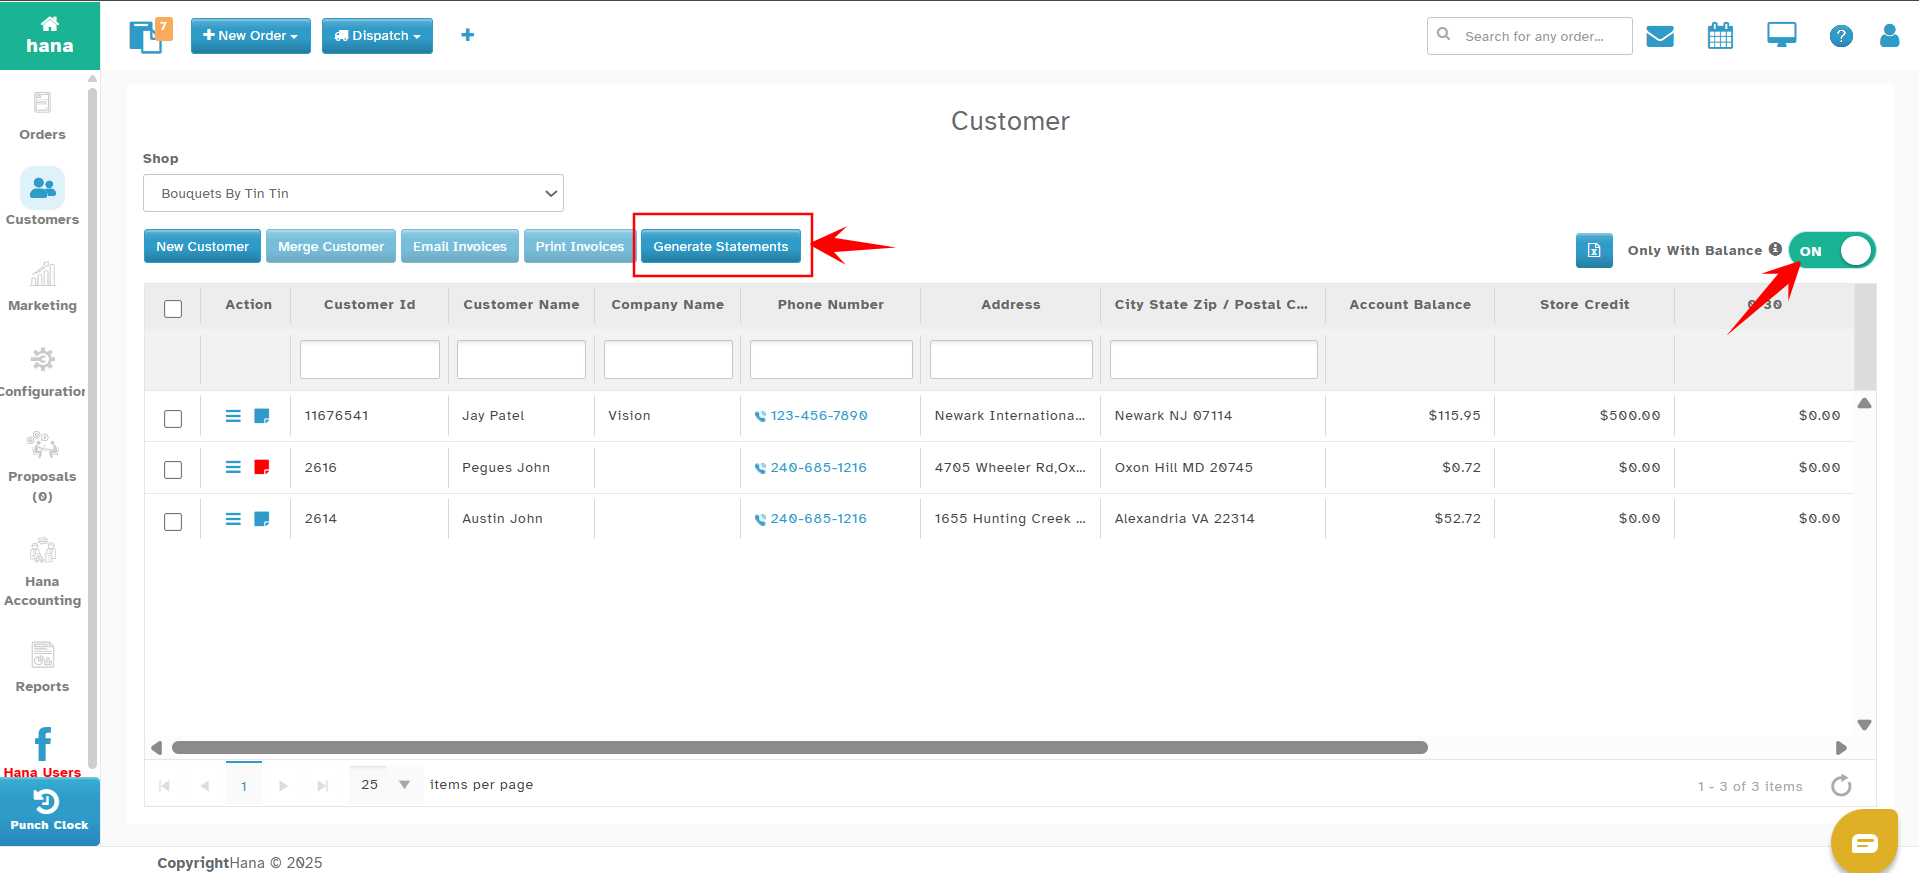Screen dimensions: 1919x873
Task: Click blue note icon for Austin John
Action: [x=262, y=519]
